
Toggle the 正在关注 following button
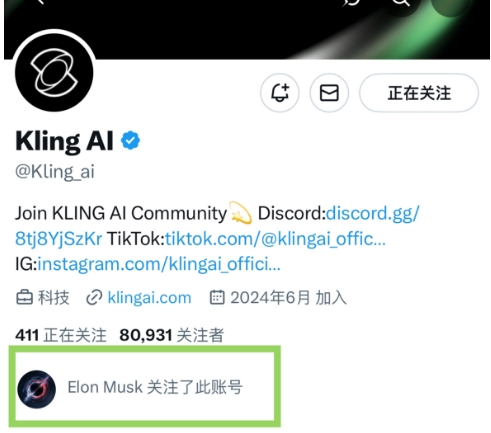[419, 93]
